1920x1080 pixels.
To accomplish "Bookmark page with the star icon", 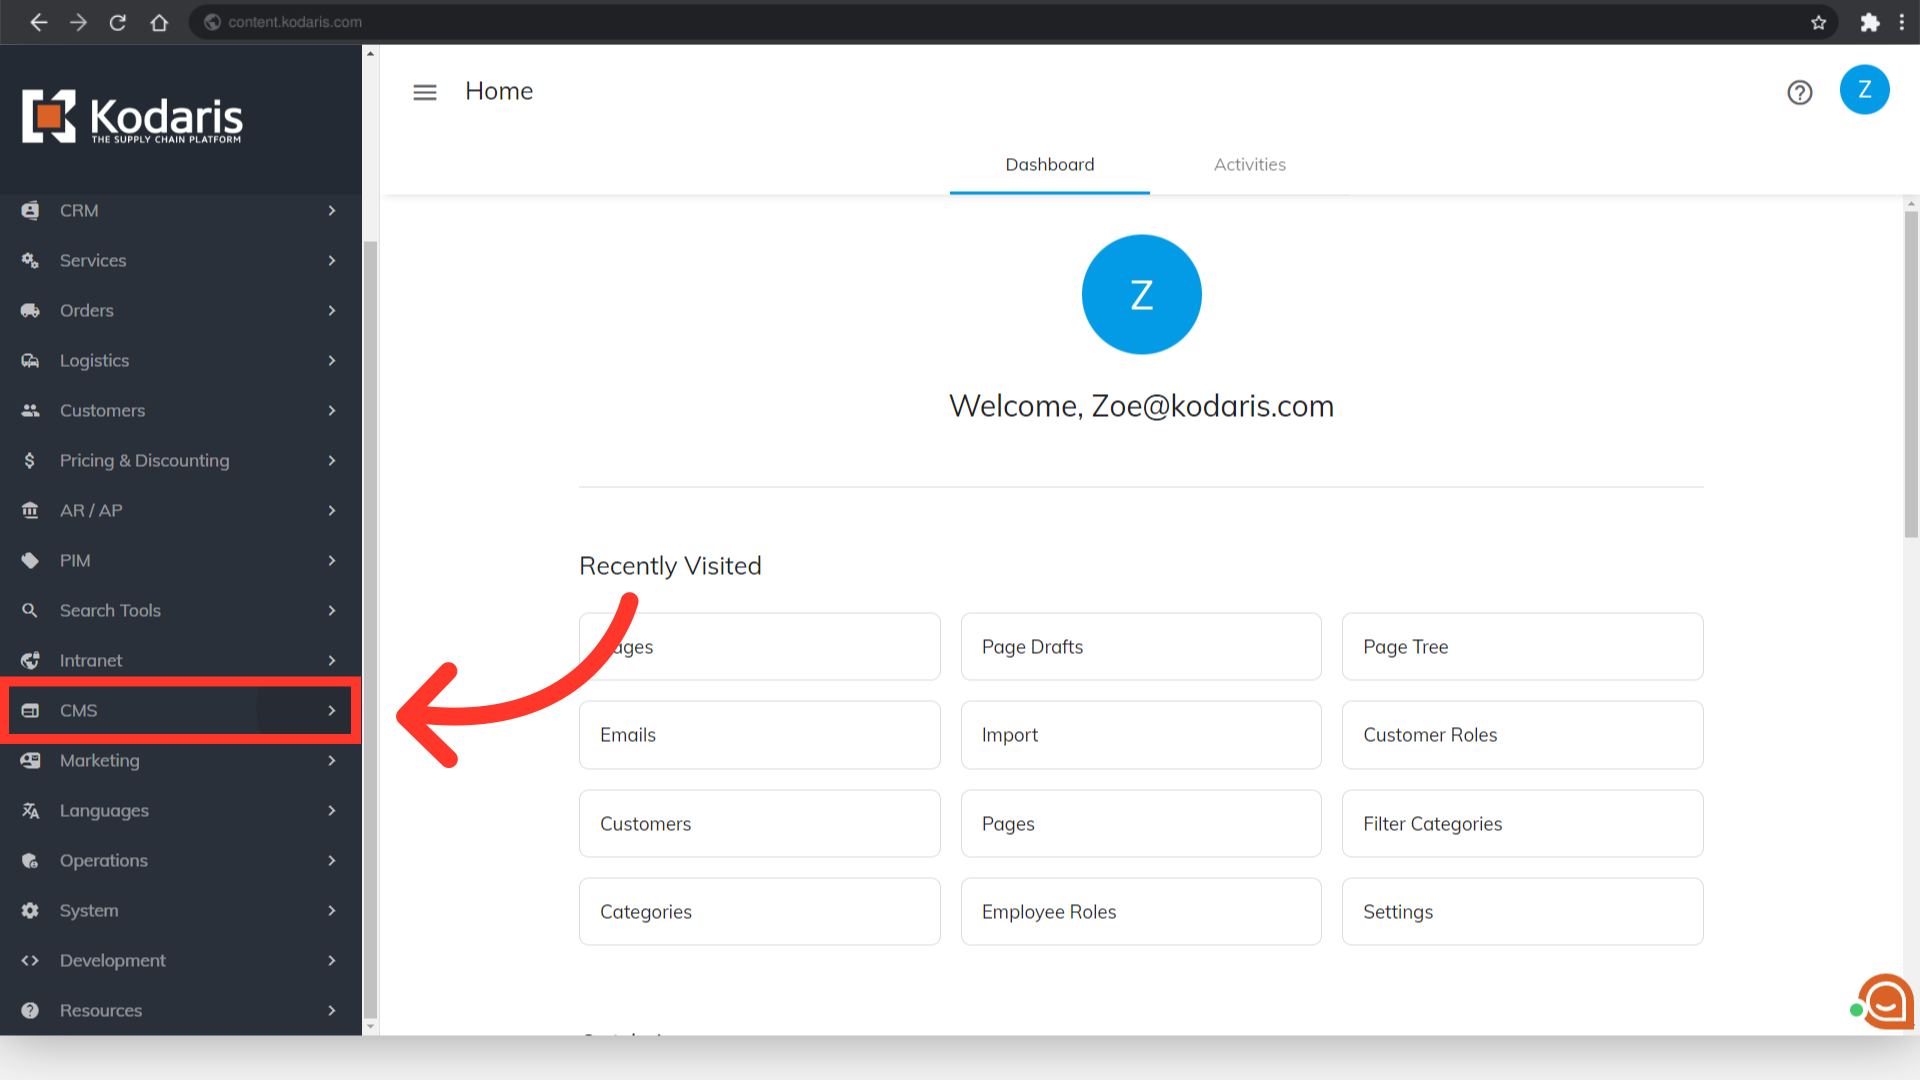I will (1818, 22).
